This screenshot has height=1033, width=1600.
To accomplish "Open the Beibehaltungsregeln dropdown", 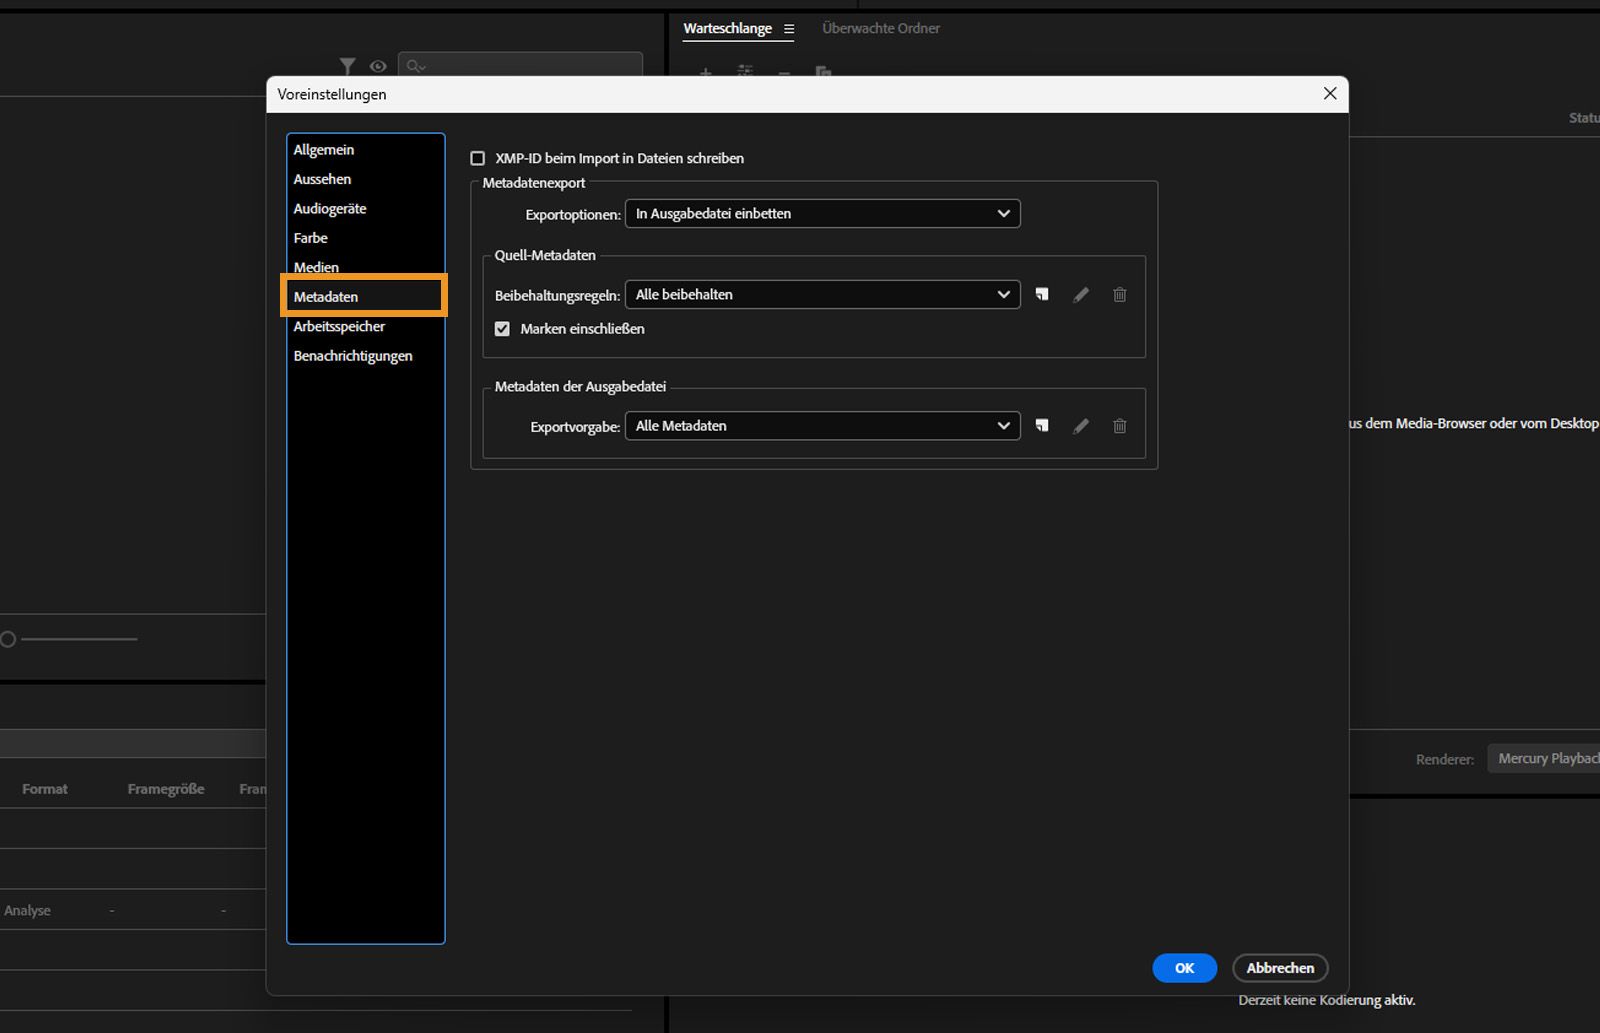I will [x=823, y=295].
